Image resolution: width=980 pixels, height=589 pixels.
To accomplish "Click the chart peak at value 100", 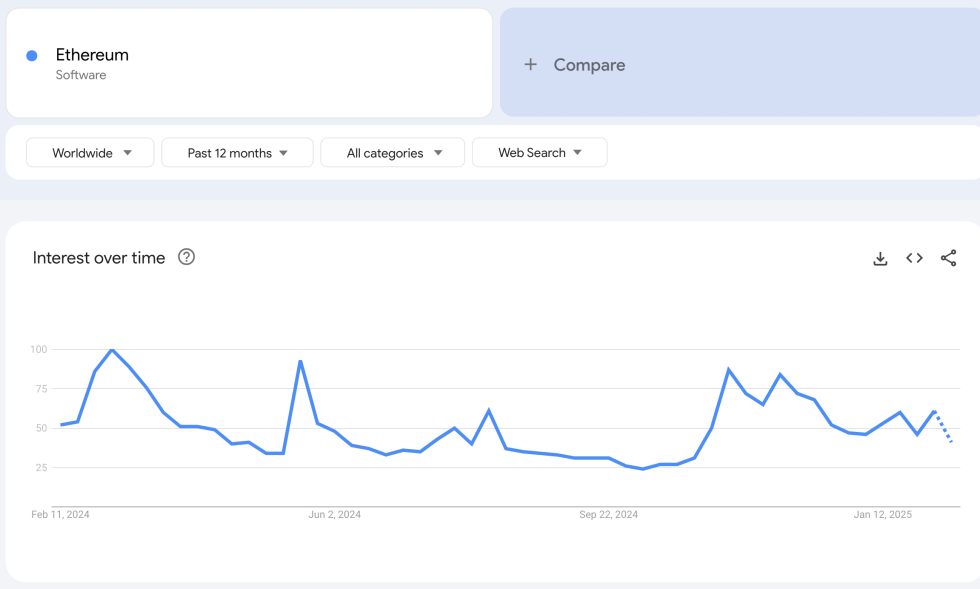I will (111, 350).
